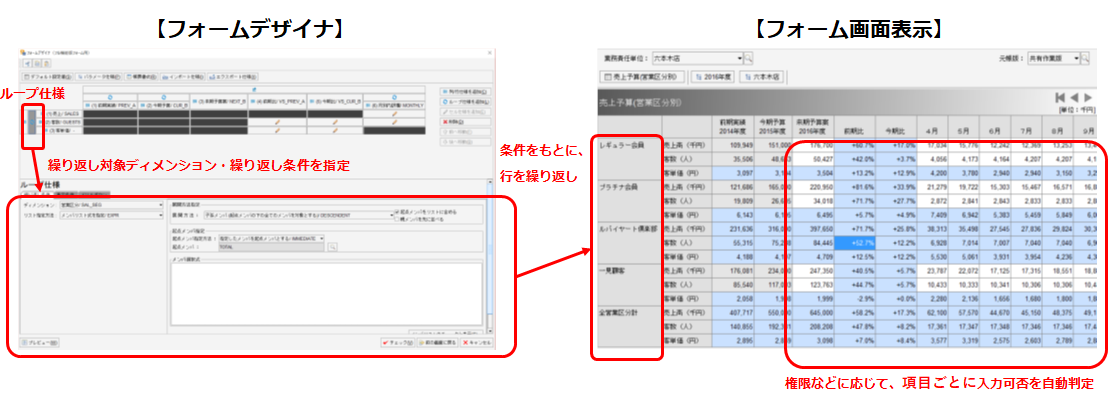Click the キャンセル button
This screenshot has width=1116, height=394.
tap(475, 342)
